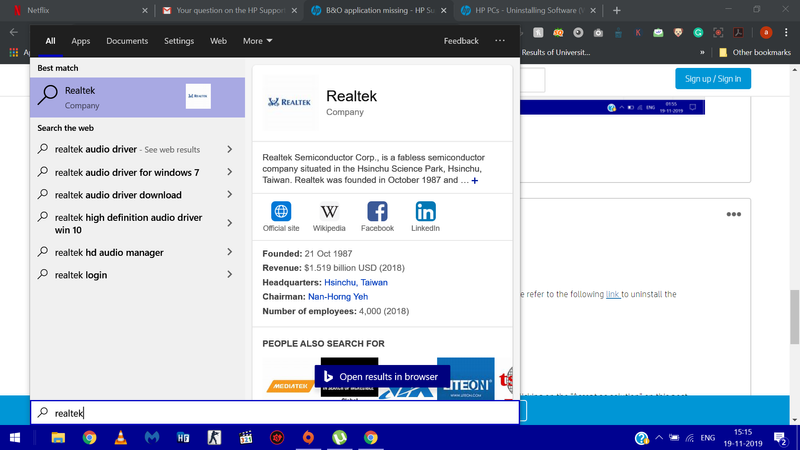
Task: Open the more options ellipsis in search panel
Action: (x=500, y=41)
